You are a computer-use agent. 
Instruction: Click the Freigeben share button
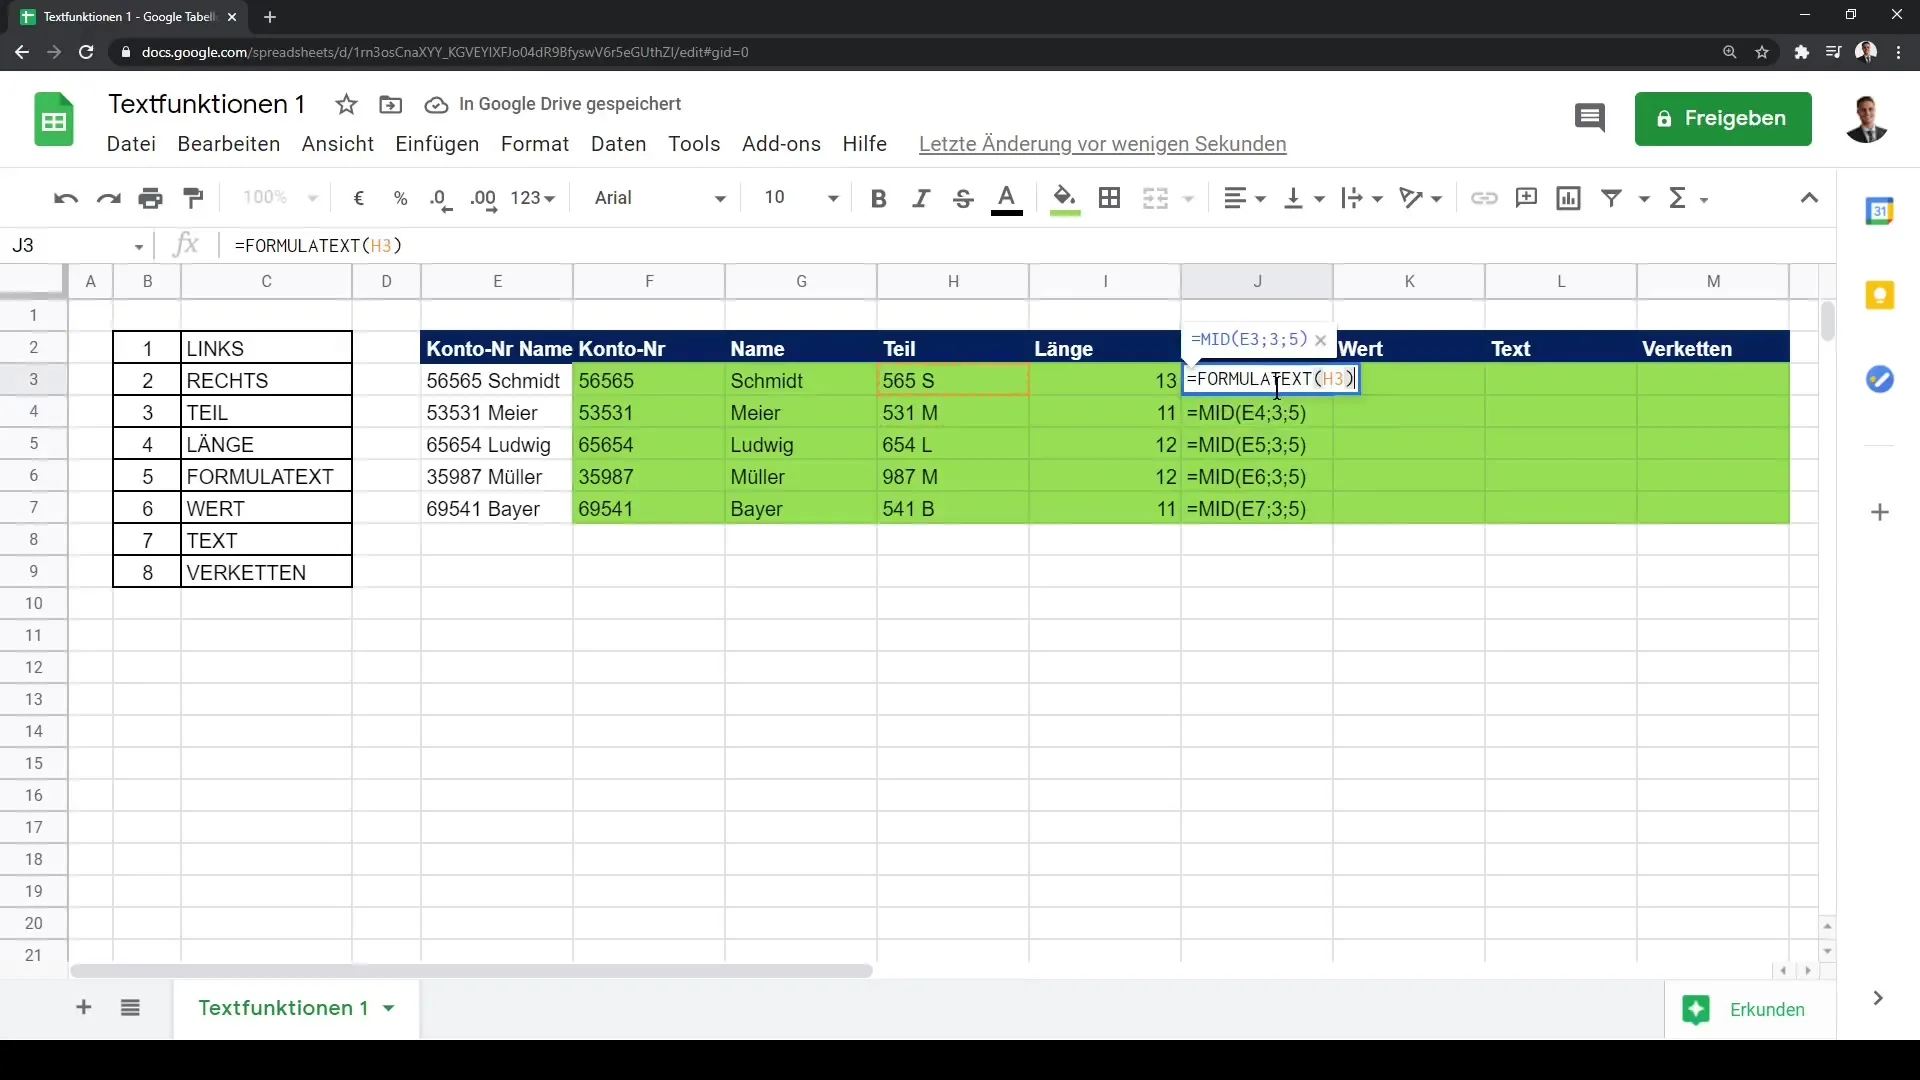(x=1723, y=119)
